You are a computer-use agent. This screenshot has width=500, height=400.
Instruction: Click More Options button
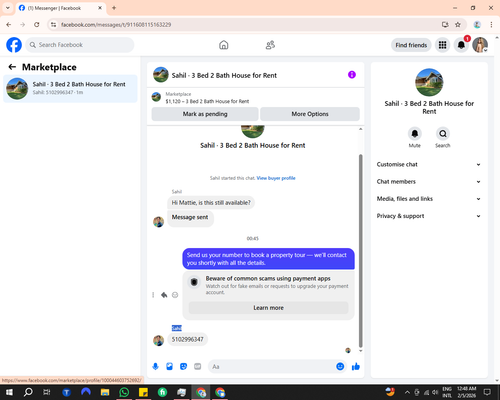pos(310,114)
